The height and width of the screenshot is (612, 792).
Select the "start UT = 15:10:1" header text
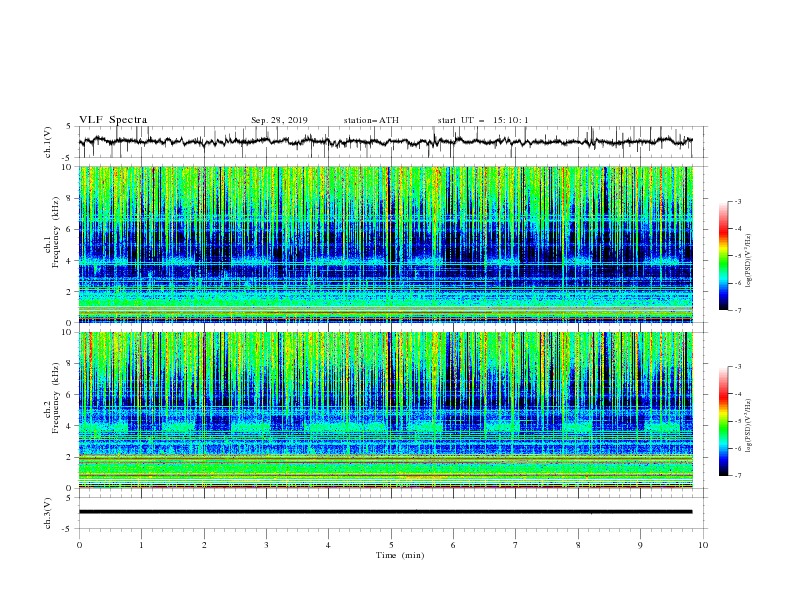(x=483, y=120)
